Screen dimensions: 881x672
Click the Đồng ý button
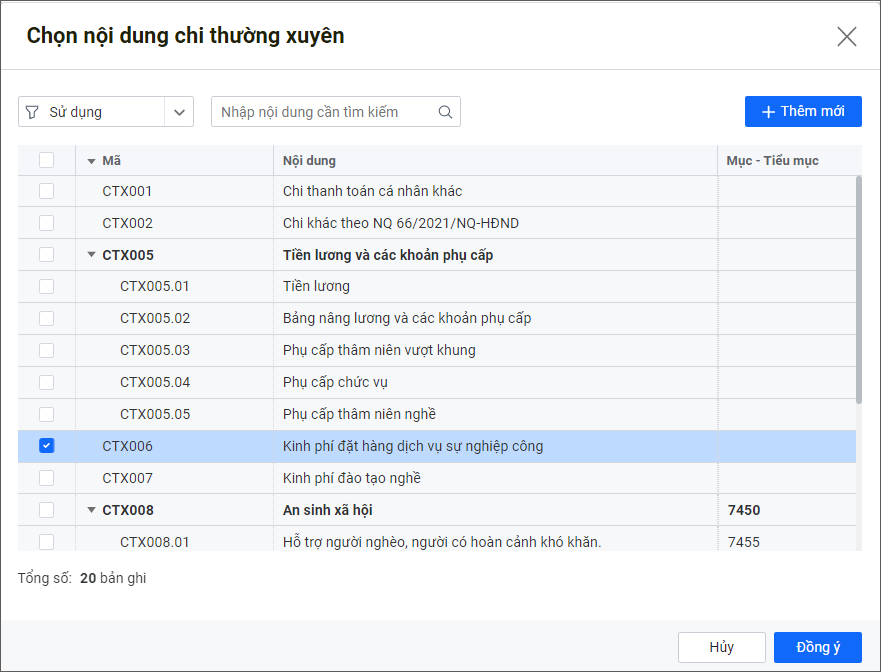817,647
